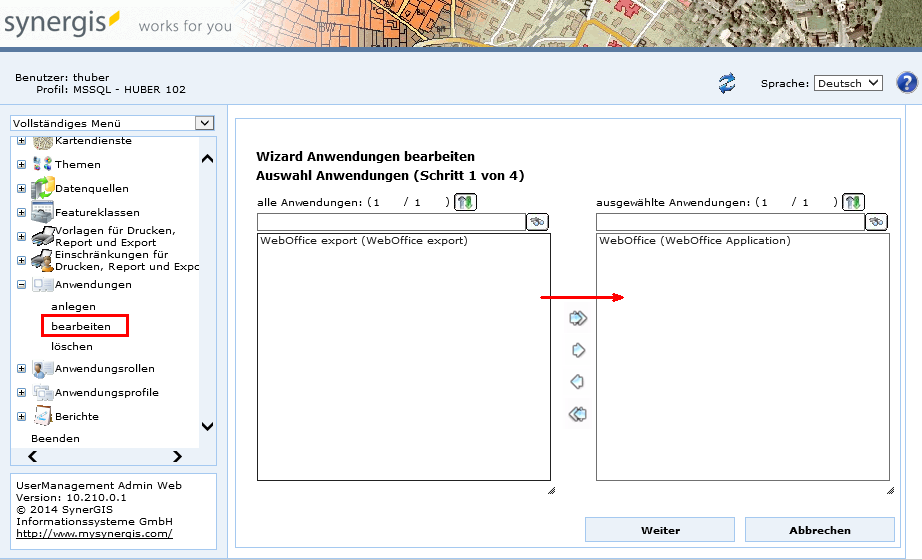Click the Anwendungsrollen icon in tree
Viewport: 922px width, 560px height.
click(x=42, y=369)
